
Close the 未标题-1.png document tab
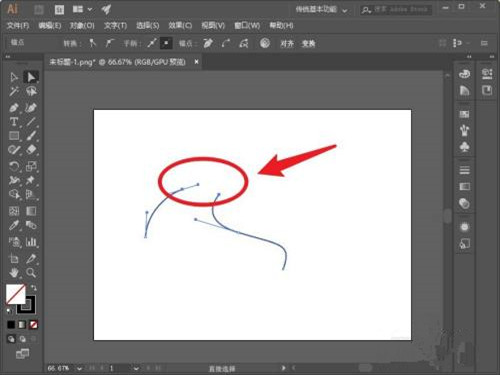pyautogui.click(x=196, y=62)
